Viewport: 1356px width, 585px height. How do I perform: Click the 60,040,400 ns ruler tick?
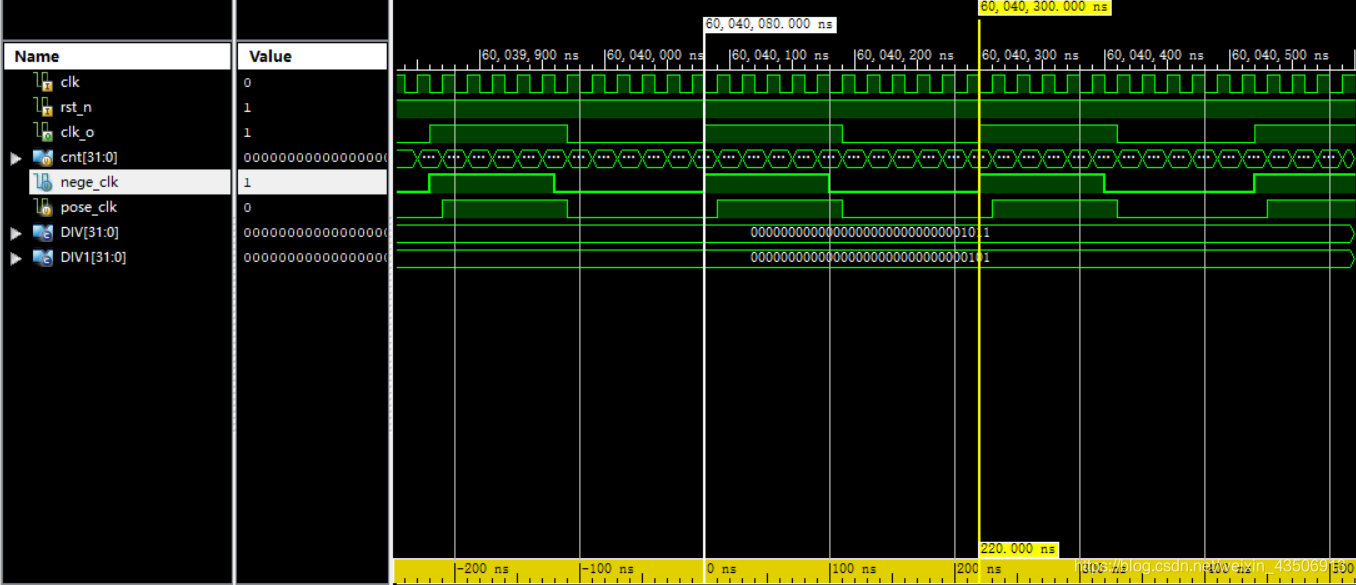pos(1155,56)
